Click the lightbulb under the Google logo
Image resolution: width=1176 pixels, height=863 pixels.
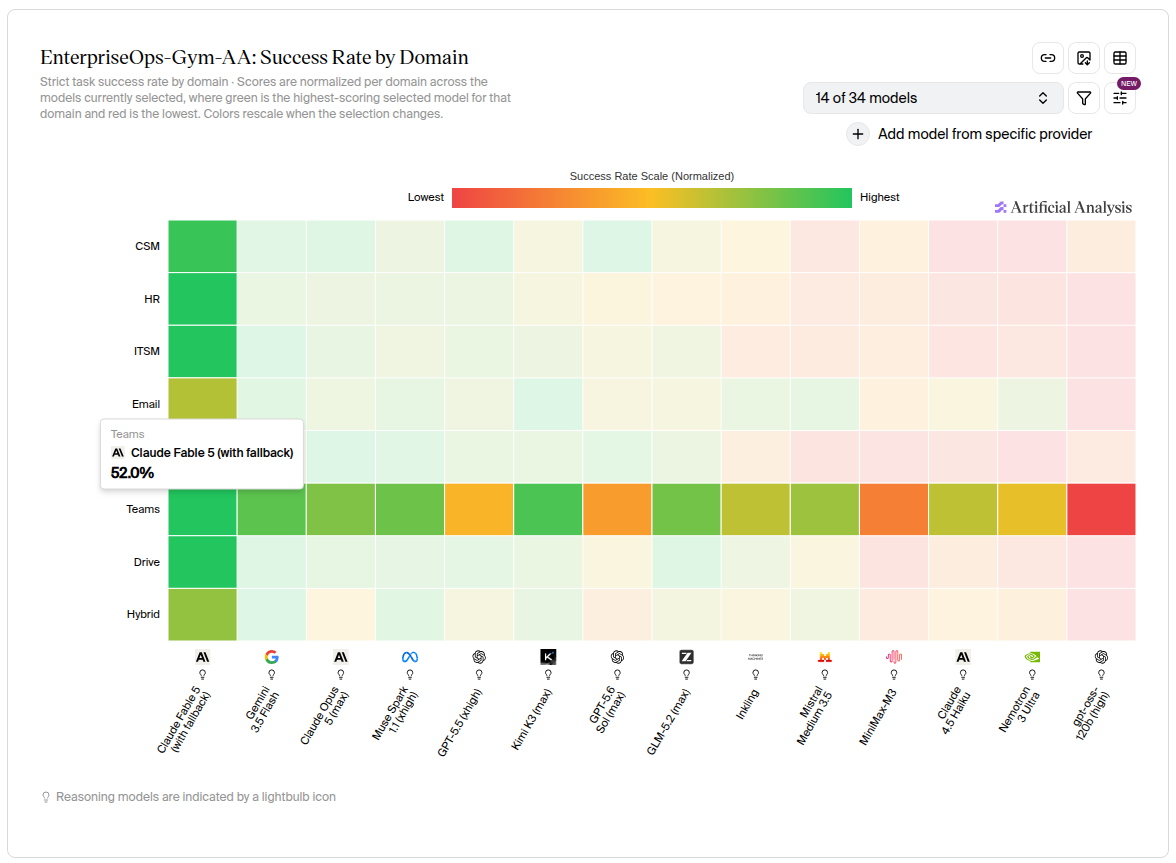[272, 675]
